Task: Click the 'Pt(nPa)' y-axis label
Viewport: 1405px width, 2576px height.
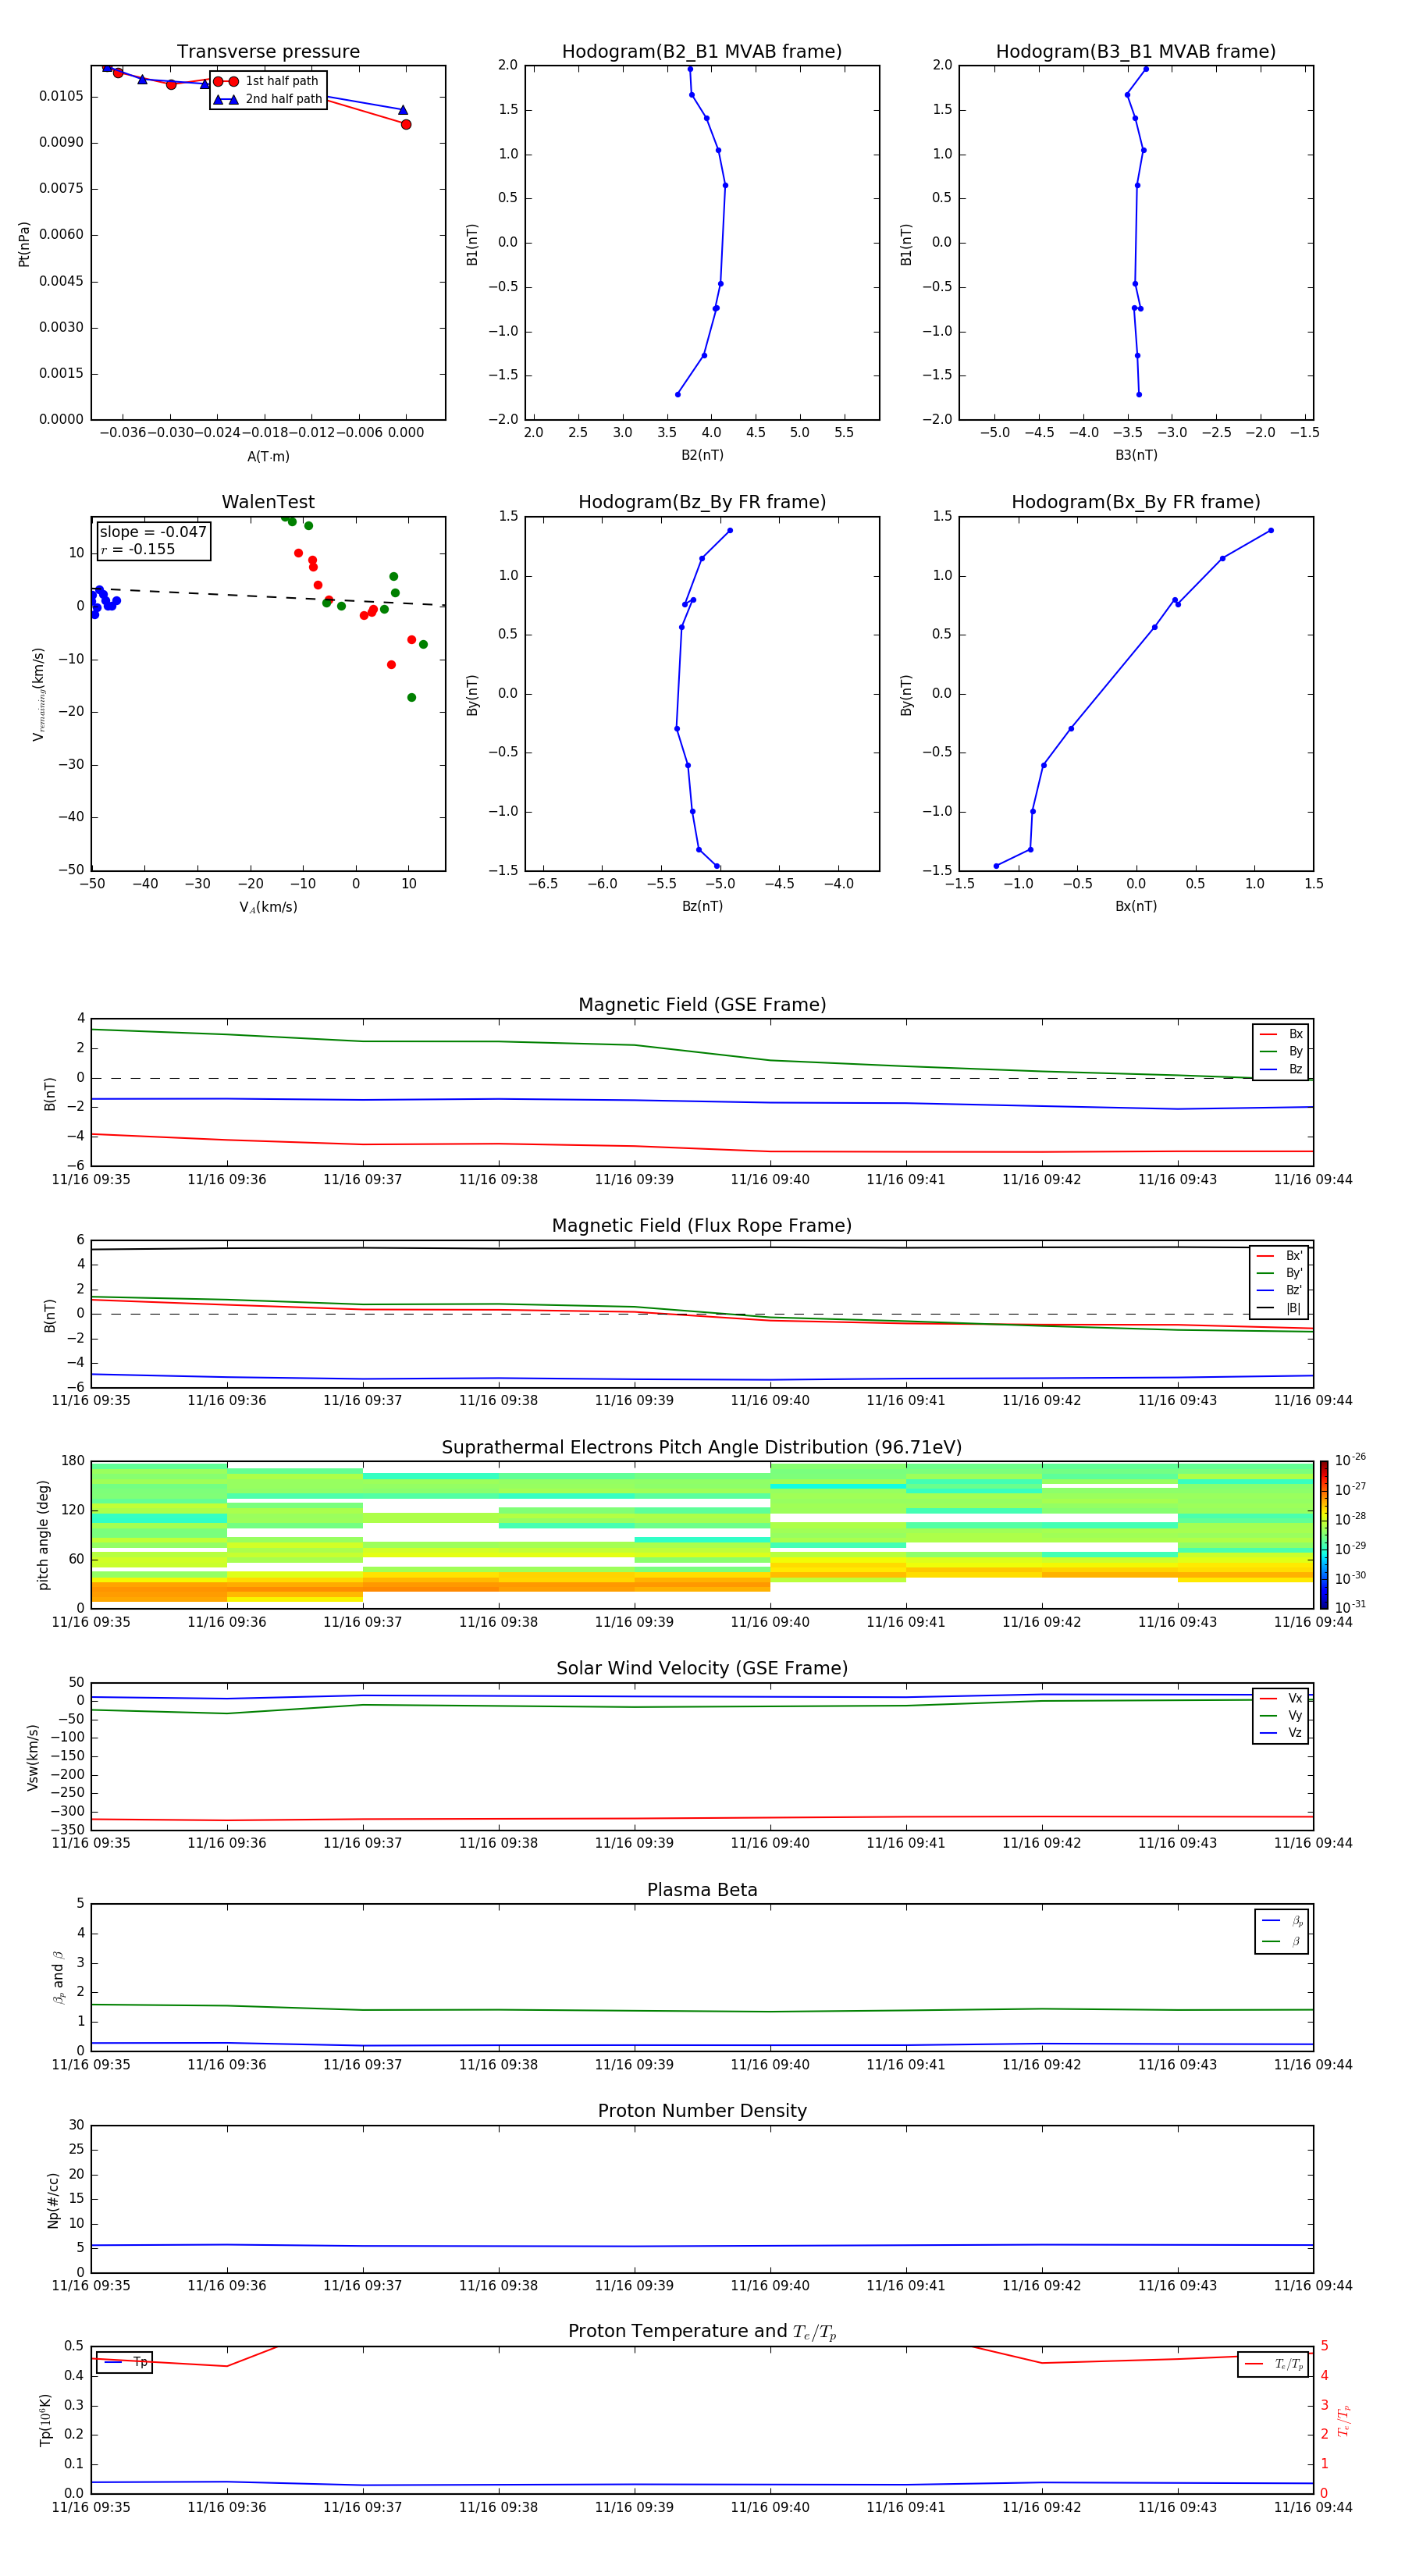Action: (x=24, y=243)
